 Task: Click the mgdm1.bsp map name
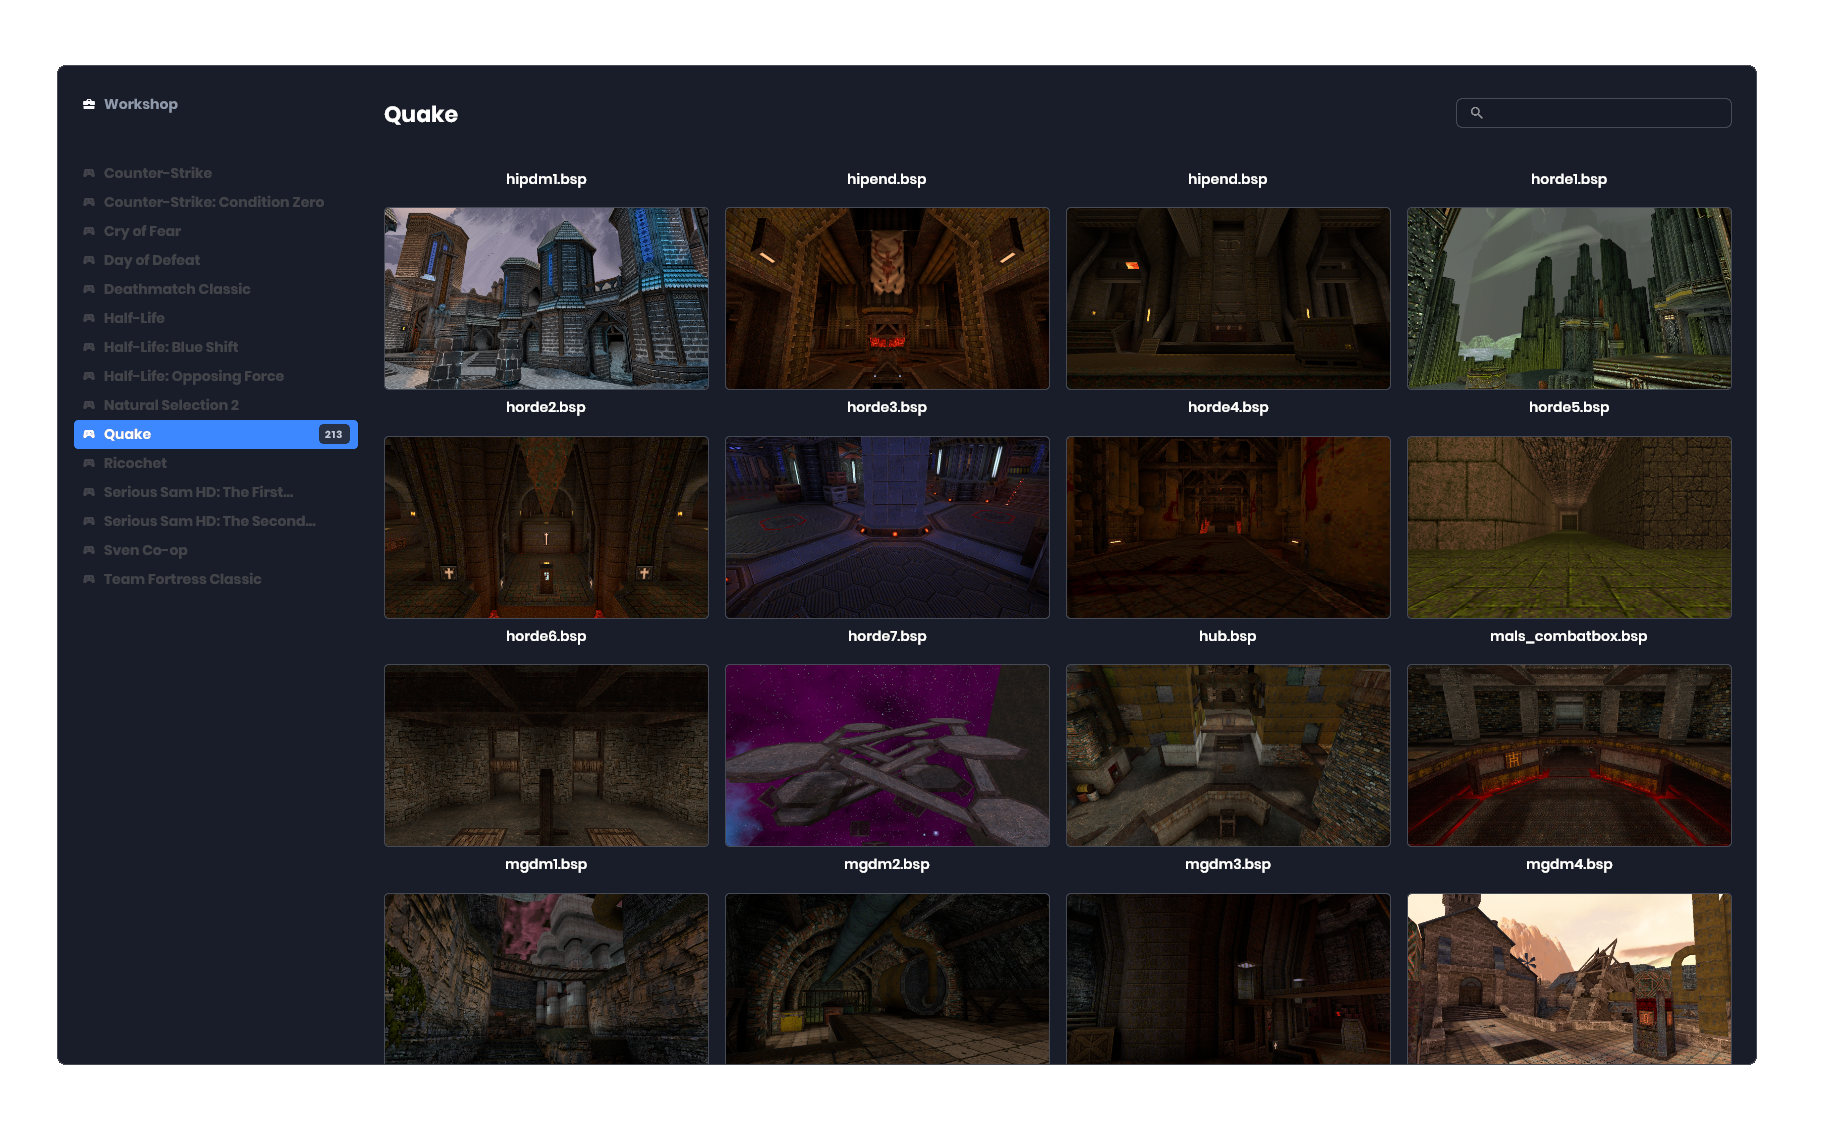click(x=546, y=864)
